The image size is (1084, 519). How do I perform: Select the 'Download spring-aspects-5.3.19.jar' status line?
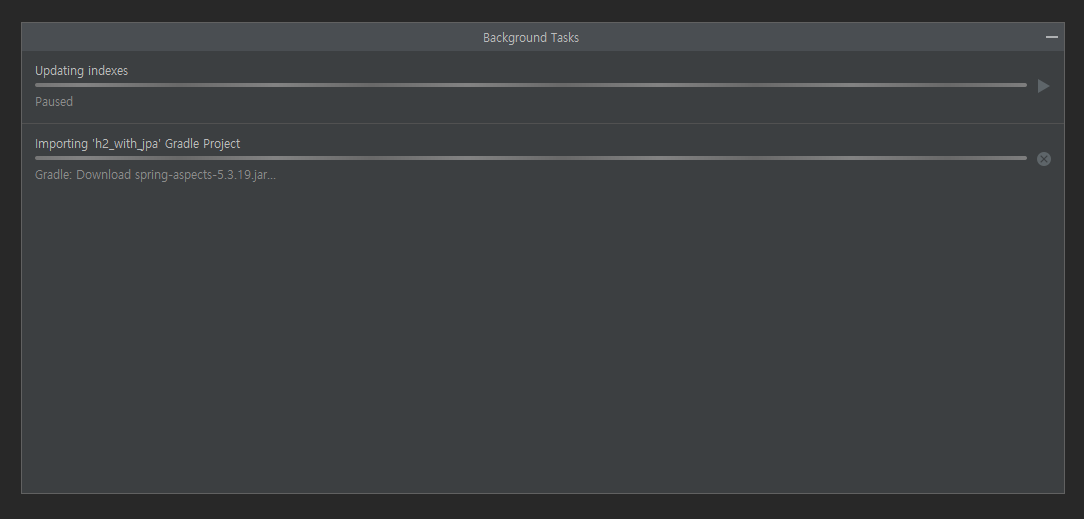click(x=156, y=175)
